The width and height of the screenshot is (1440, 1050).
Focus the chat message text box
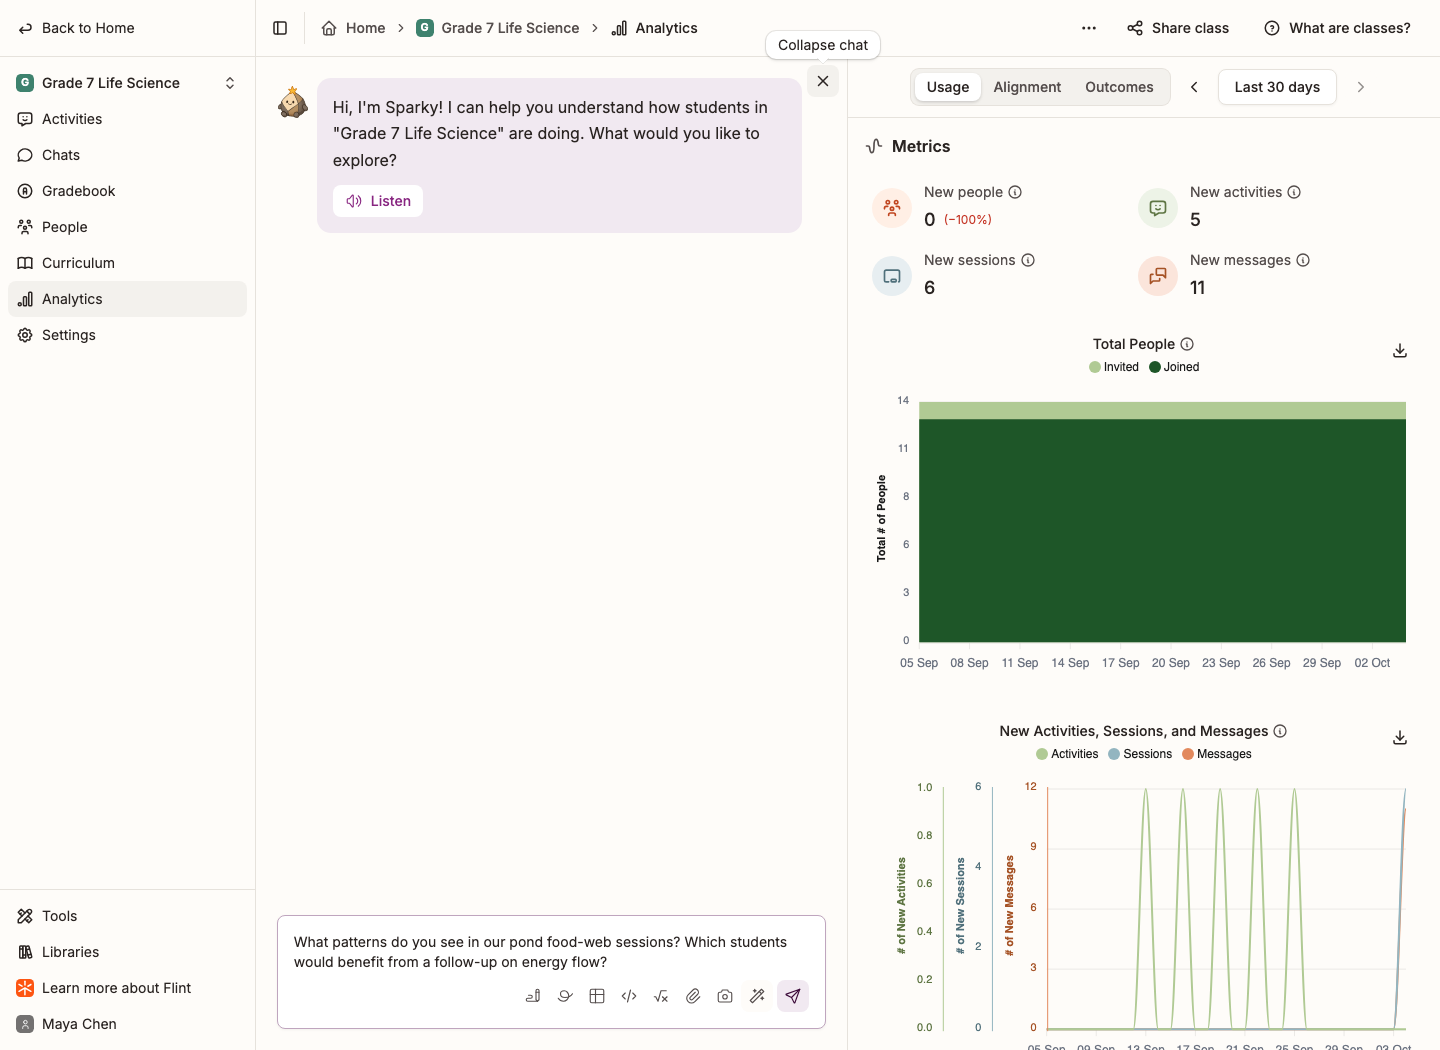coord(551,952)
